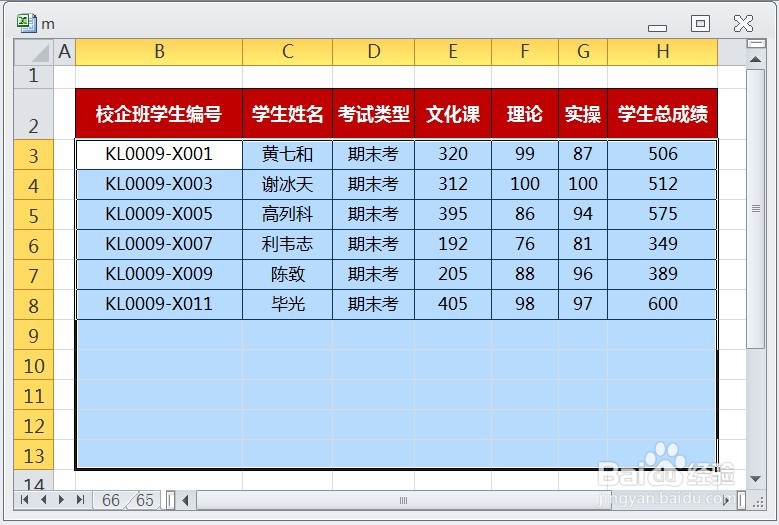Select column B header
The width and height of the screenshot is (779, 525).
pos(159,52)
